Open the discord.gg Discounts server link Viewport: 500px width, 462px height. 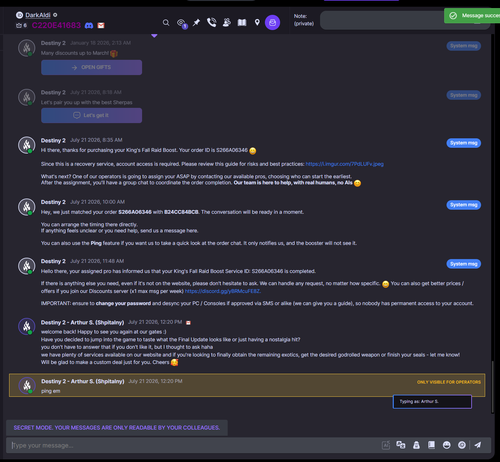(223, 291)
